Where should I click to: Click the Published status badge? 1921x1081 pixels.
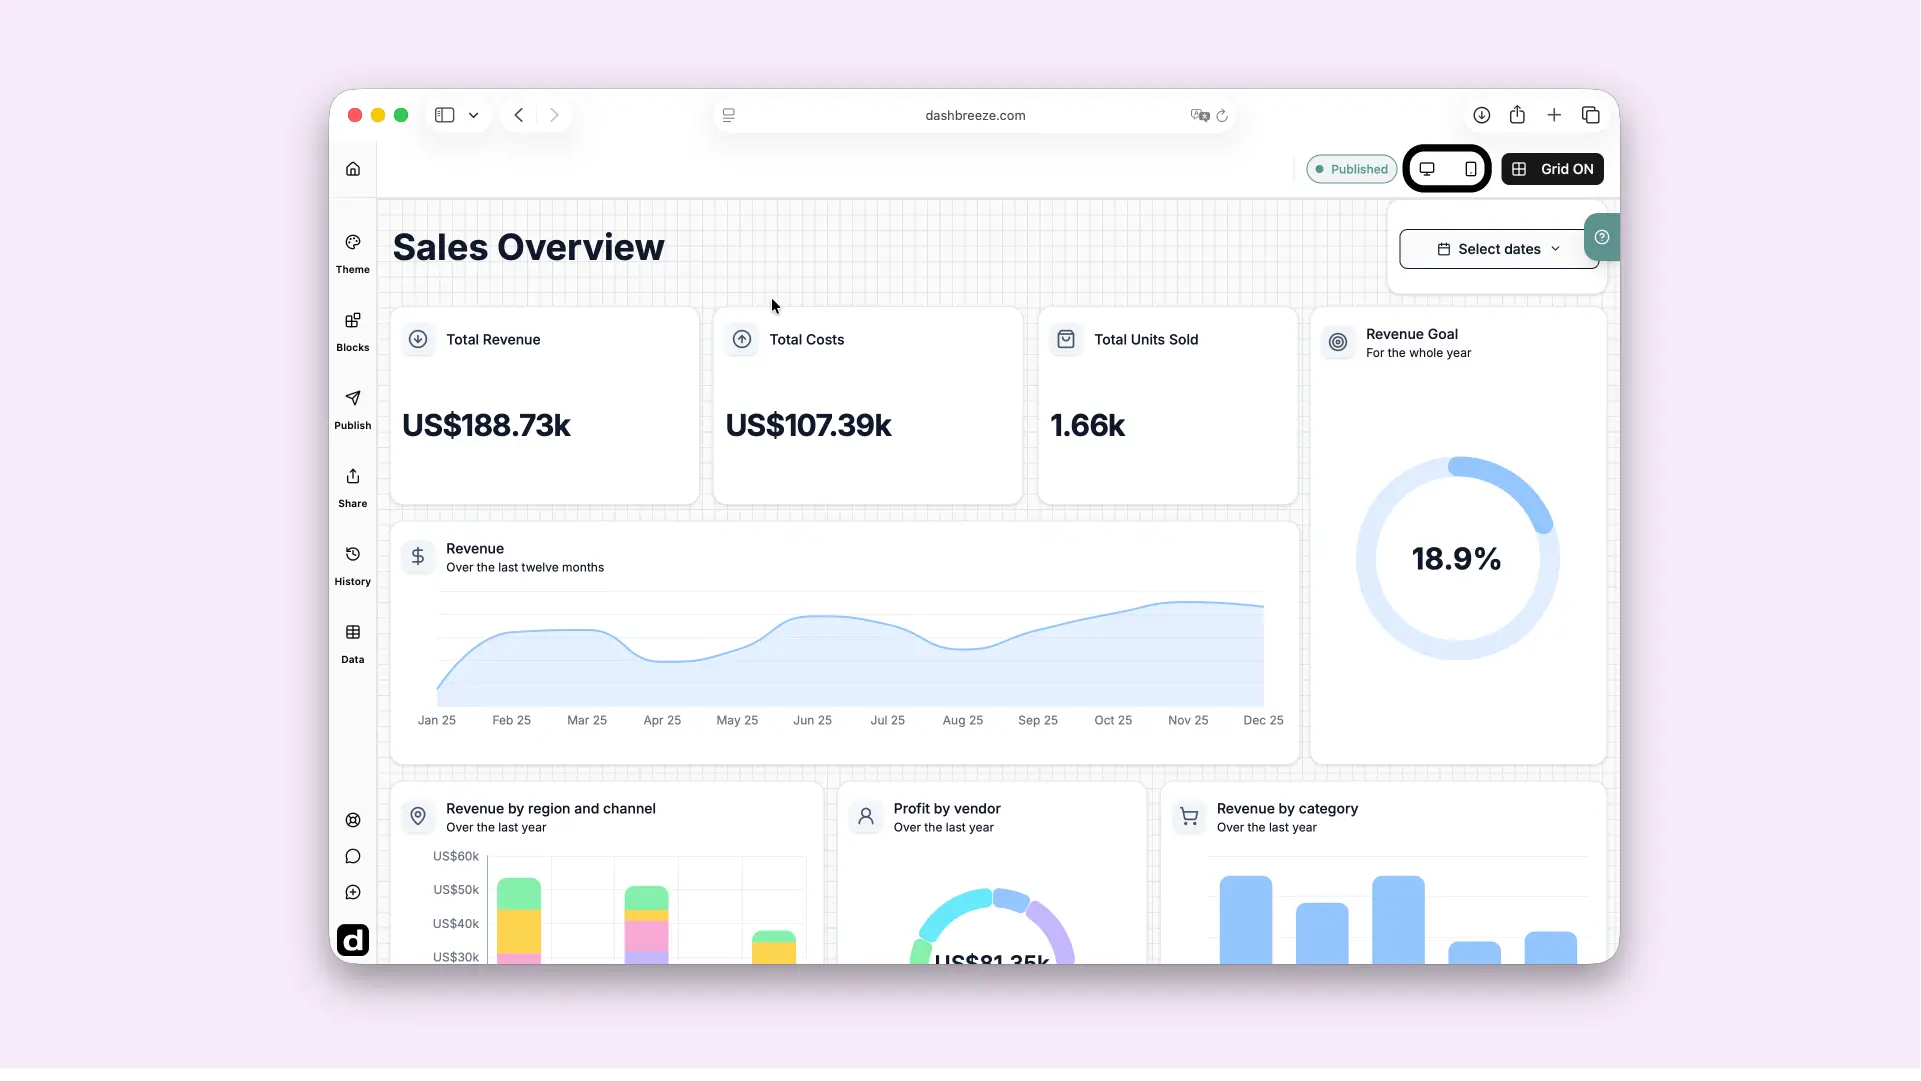(x=1351, y=169)
